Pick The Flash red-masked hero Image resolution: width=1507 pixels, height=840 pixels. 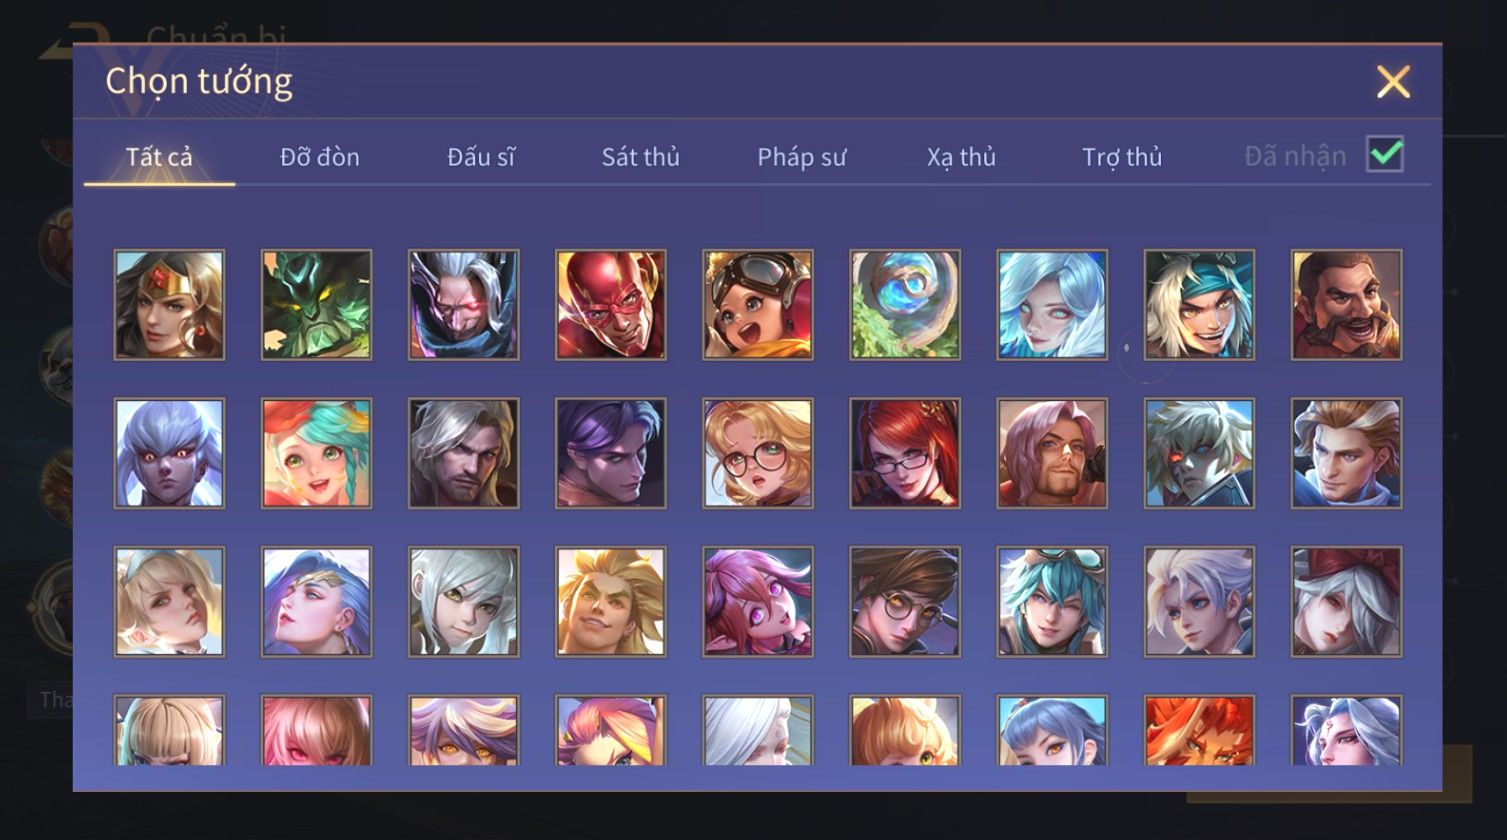click(611, 305)
